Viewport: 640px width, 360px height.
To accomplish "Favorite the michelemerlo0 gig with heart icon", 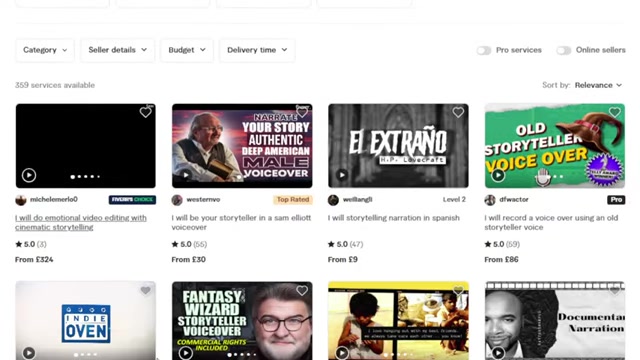I will click(145, 112).
